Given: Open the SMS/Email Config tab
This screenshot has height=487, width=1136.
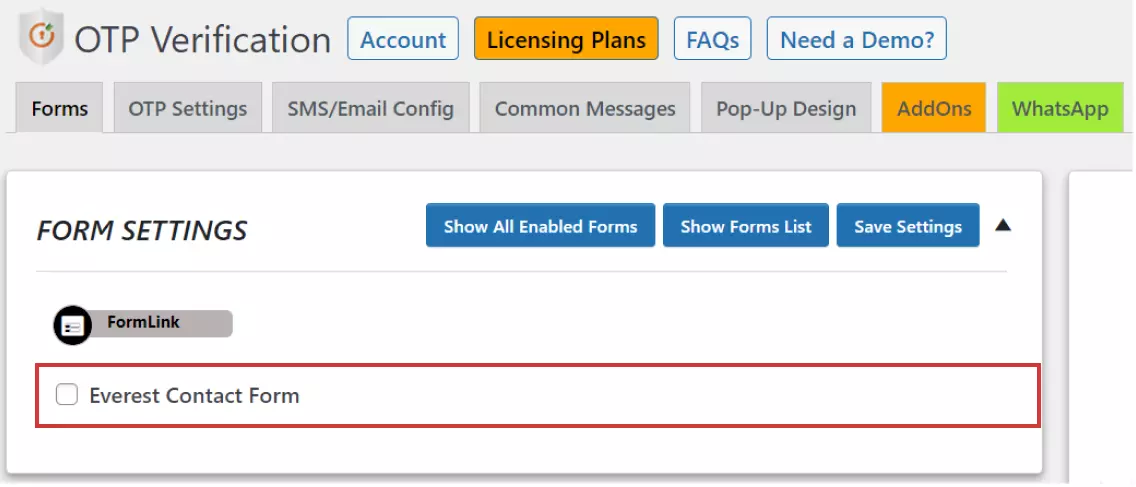Looking at the screenshot, I should click(371, 108).
